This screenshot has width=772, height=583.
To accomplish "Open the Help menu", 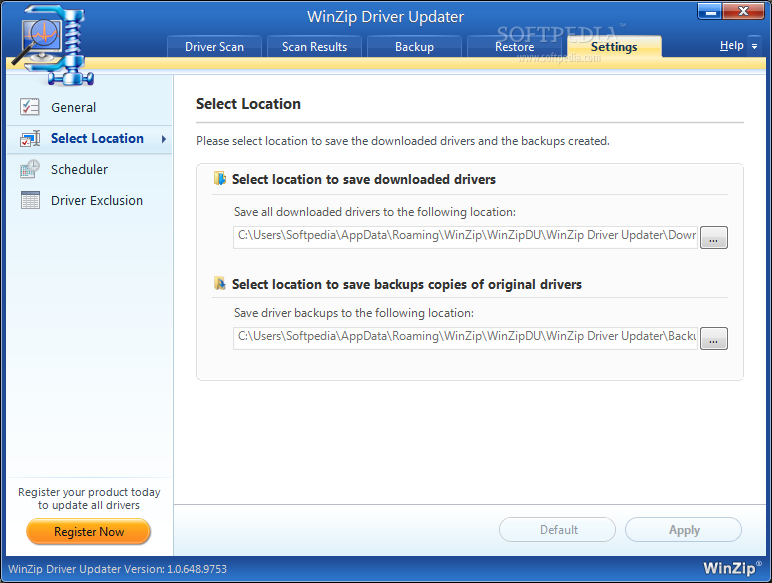I will [x=731, y=46].
